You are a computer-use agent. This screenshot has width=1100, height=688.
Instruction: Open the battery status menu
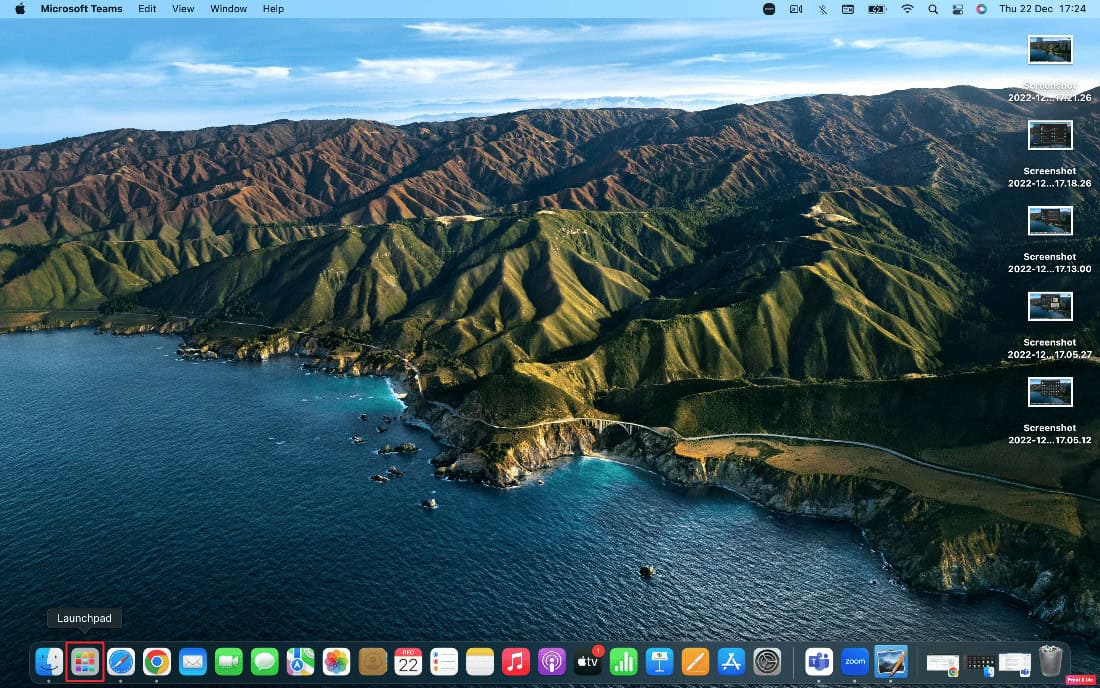tap(877, 9)
